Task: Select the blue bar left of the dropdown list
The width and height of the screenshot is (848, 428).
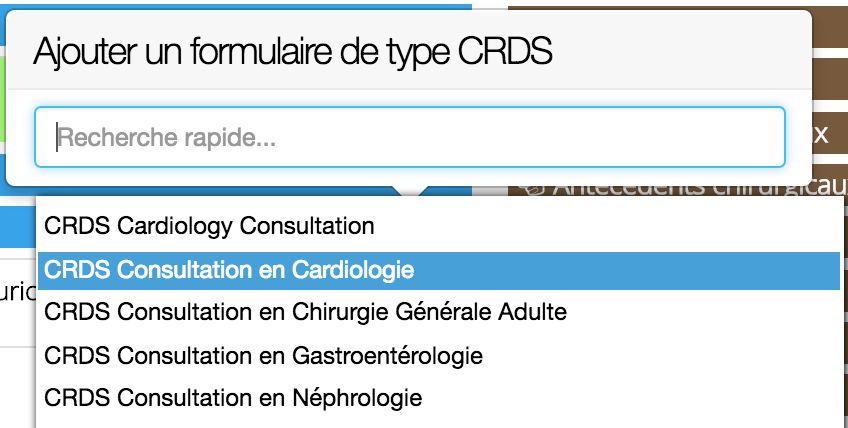Action: pyautogui.click(x=18, y=227)
